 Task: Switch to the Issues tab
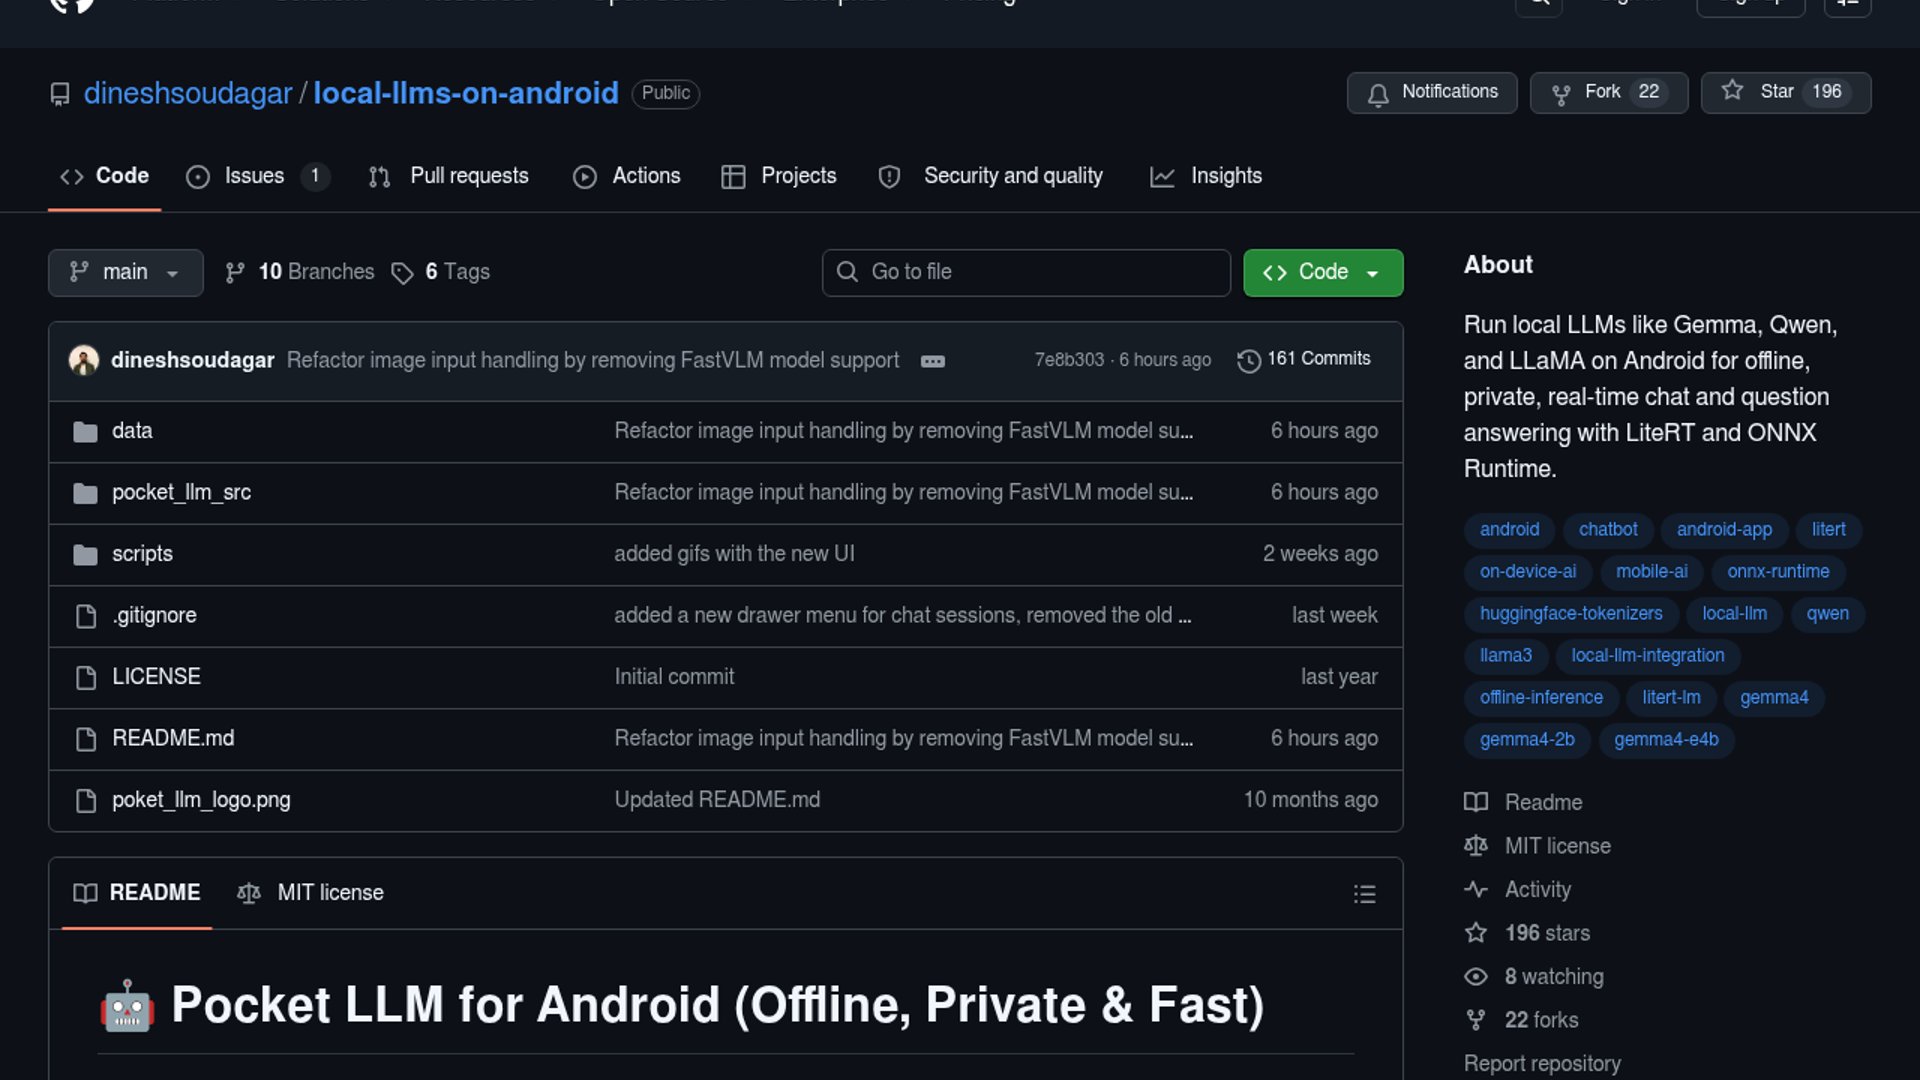pyautogui.click(x=254, y=176)
